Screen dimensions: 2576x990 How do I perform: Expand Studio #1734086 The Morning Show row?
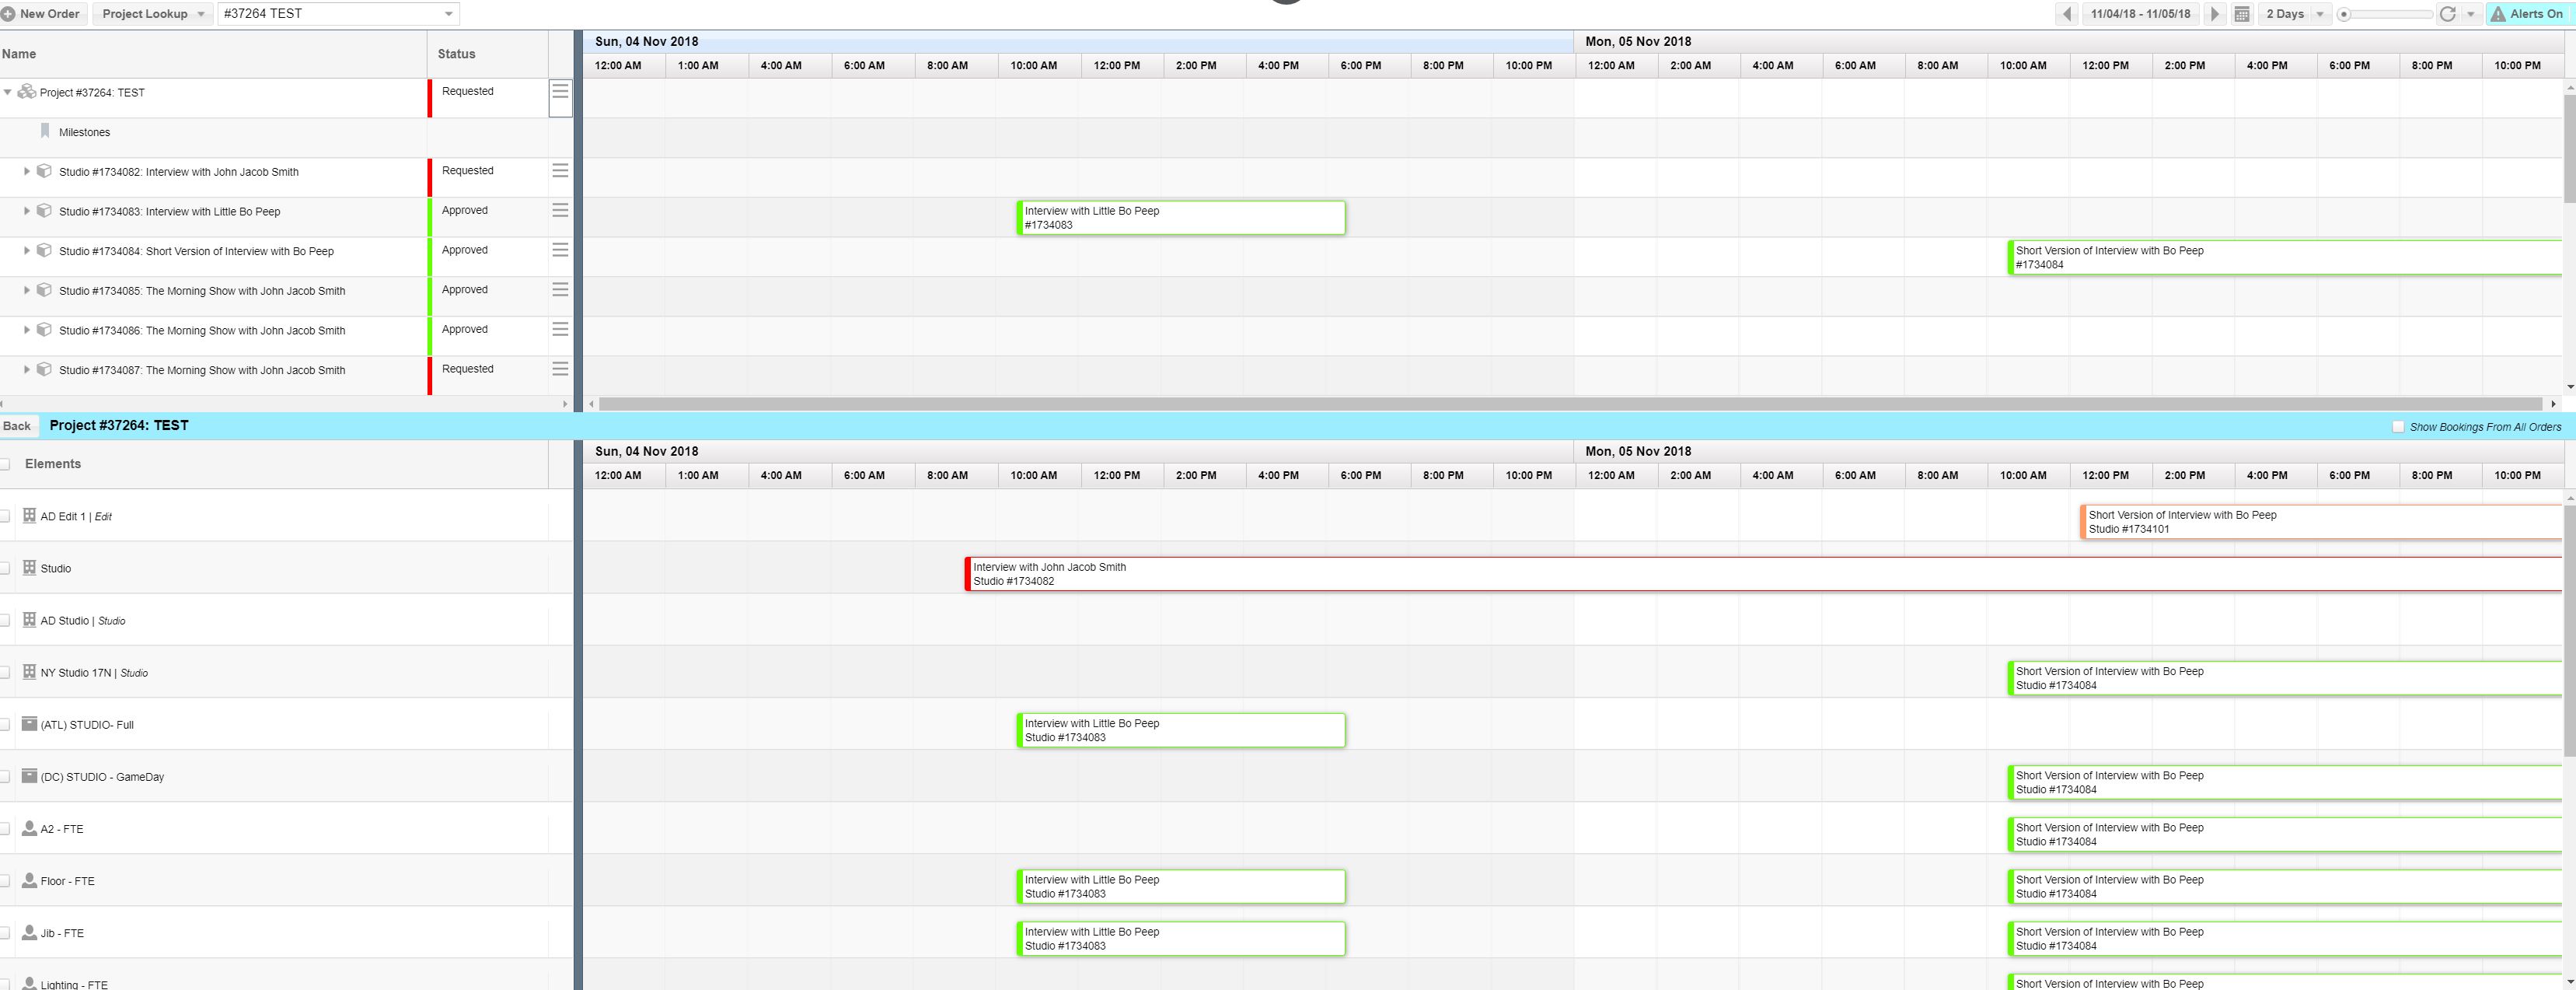[x=27, y=329]
